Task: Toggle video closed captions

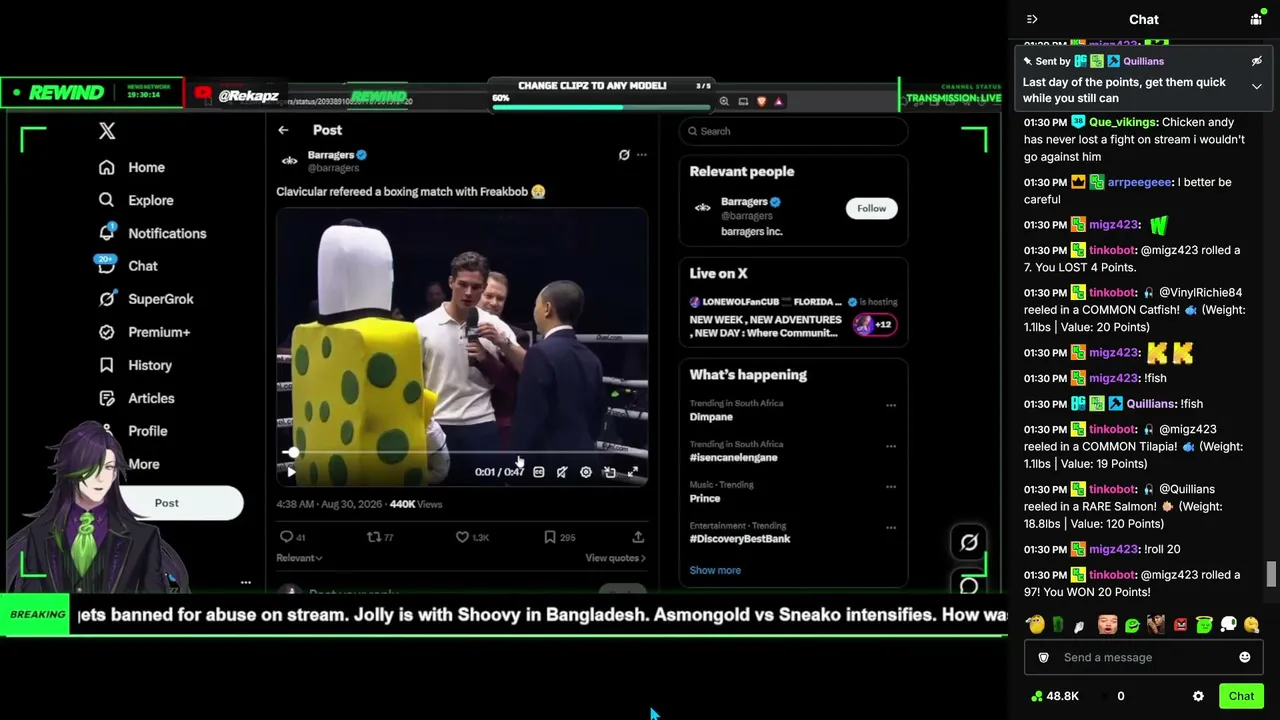Action: (x=538, y=472)
